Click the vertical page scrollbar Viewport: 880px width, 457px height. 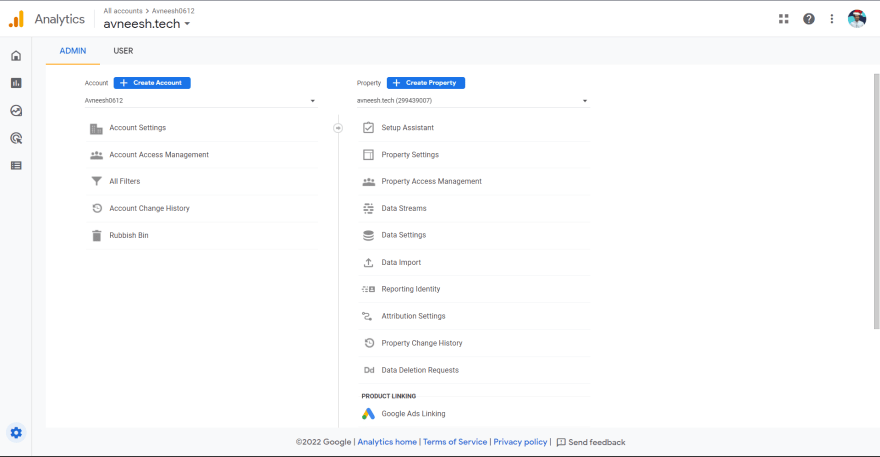[877, 201]
